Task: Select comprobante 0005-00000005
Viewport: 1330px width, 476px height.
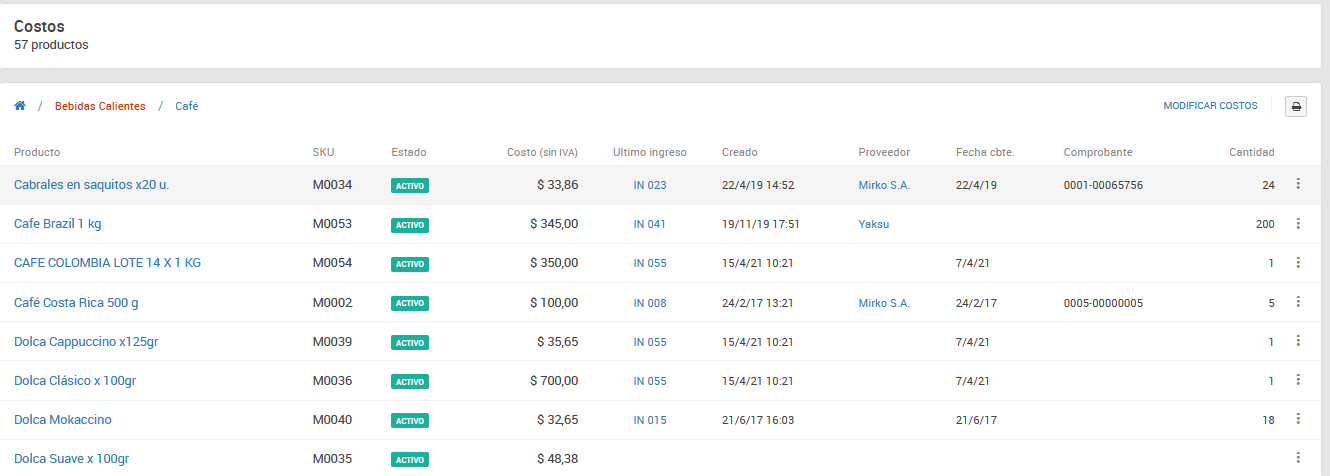Action: 1103,303
